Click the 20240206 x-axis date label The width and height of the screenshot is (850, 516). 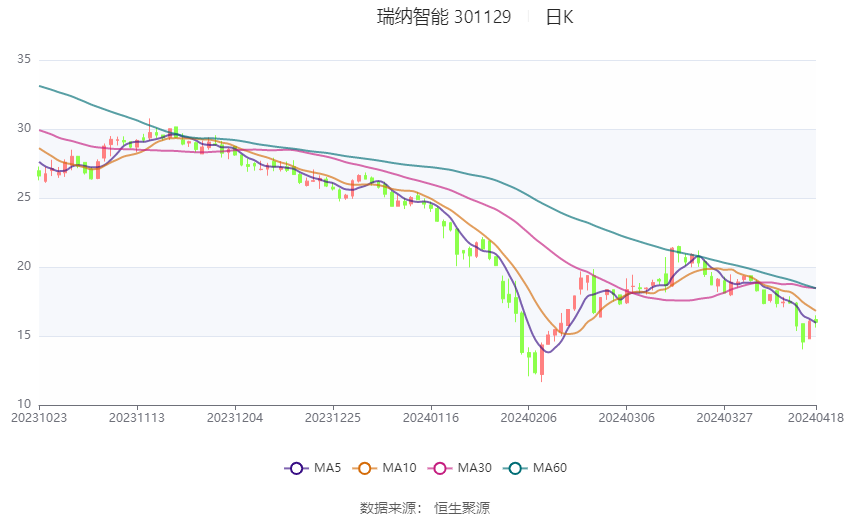529,418
